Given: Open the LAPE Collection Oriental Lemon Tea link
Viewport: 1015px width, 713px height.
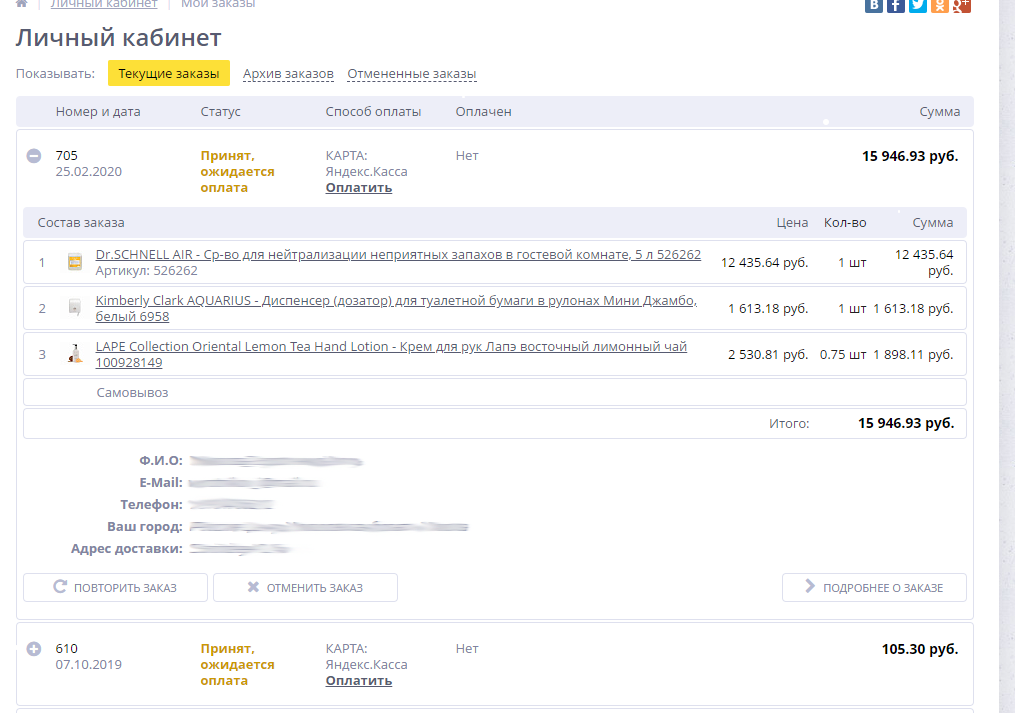Looking at the screenshot, I should (391, 354).
